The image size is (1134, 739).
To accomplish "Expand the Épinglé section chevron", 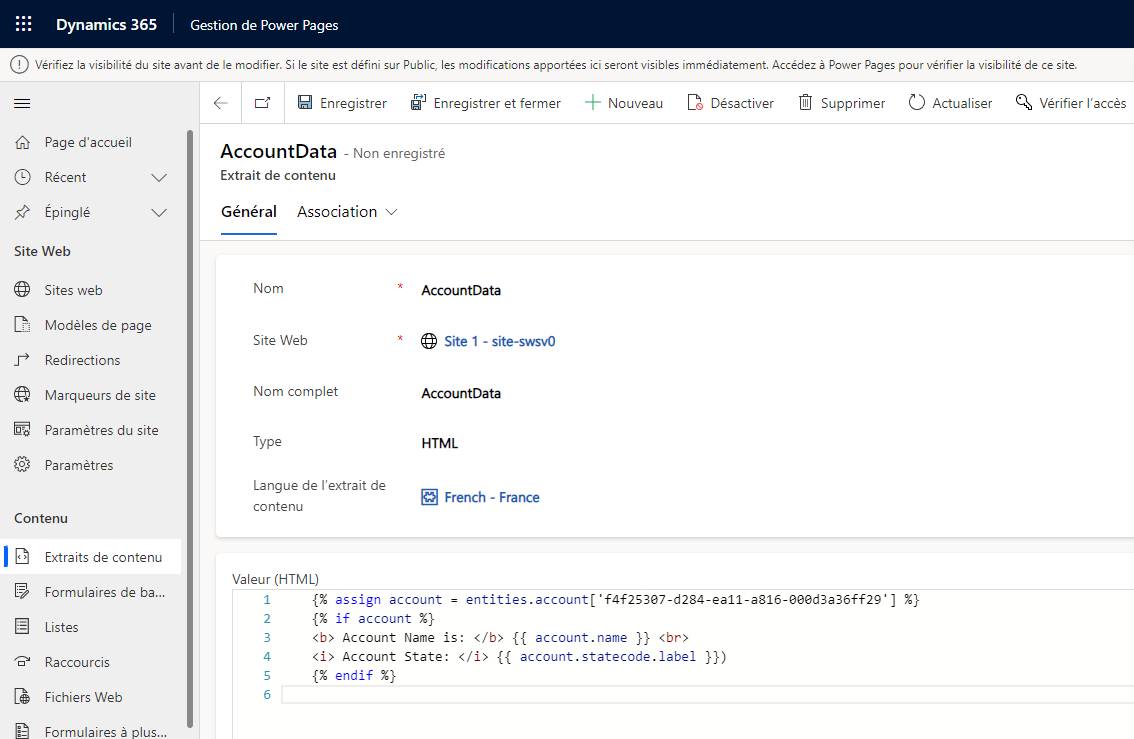I will [159, 213].
